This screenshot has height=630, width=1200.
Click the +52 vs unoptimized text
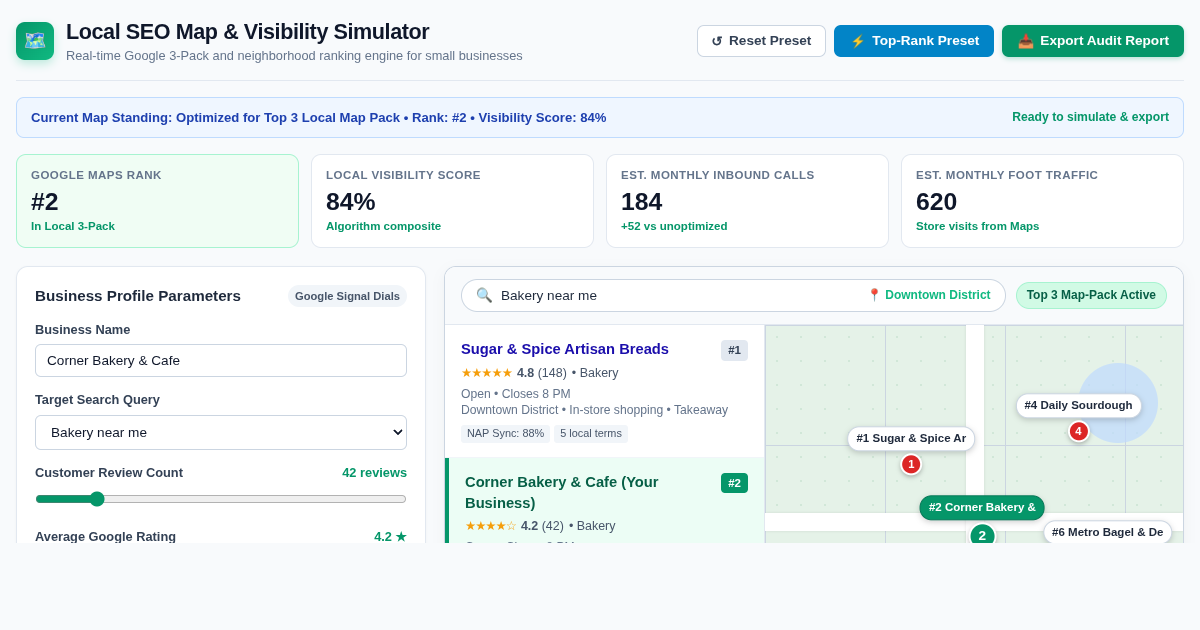[674, 226]
